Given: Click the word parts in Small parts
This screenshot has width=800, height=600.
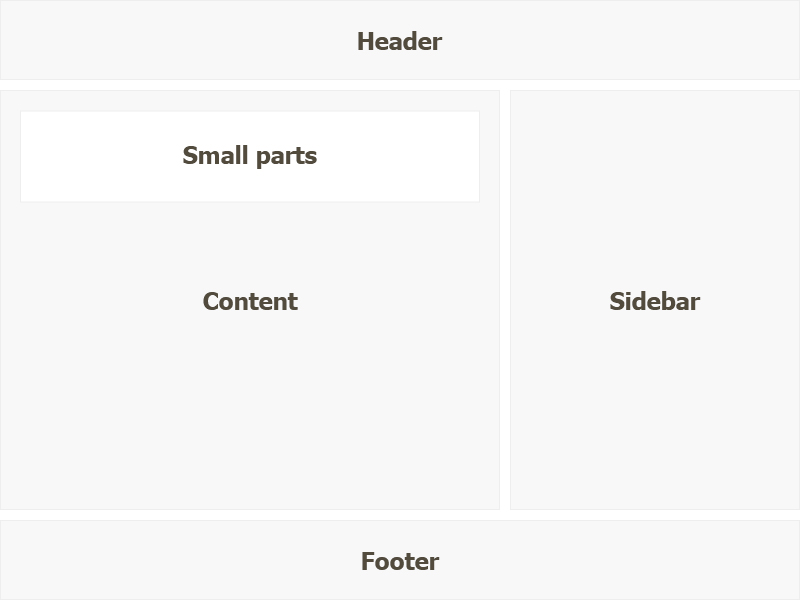Looking at the screenshot, I should click(286, 157).
